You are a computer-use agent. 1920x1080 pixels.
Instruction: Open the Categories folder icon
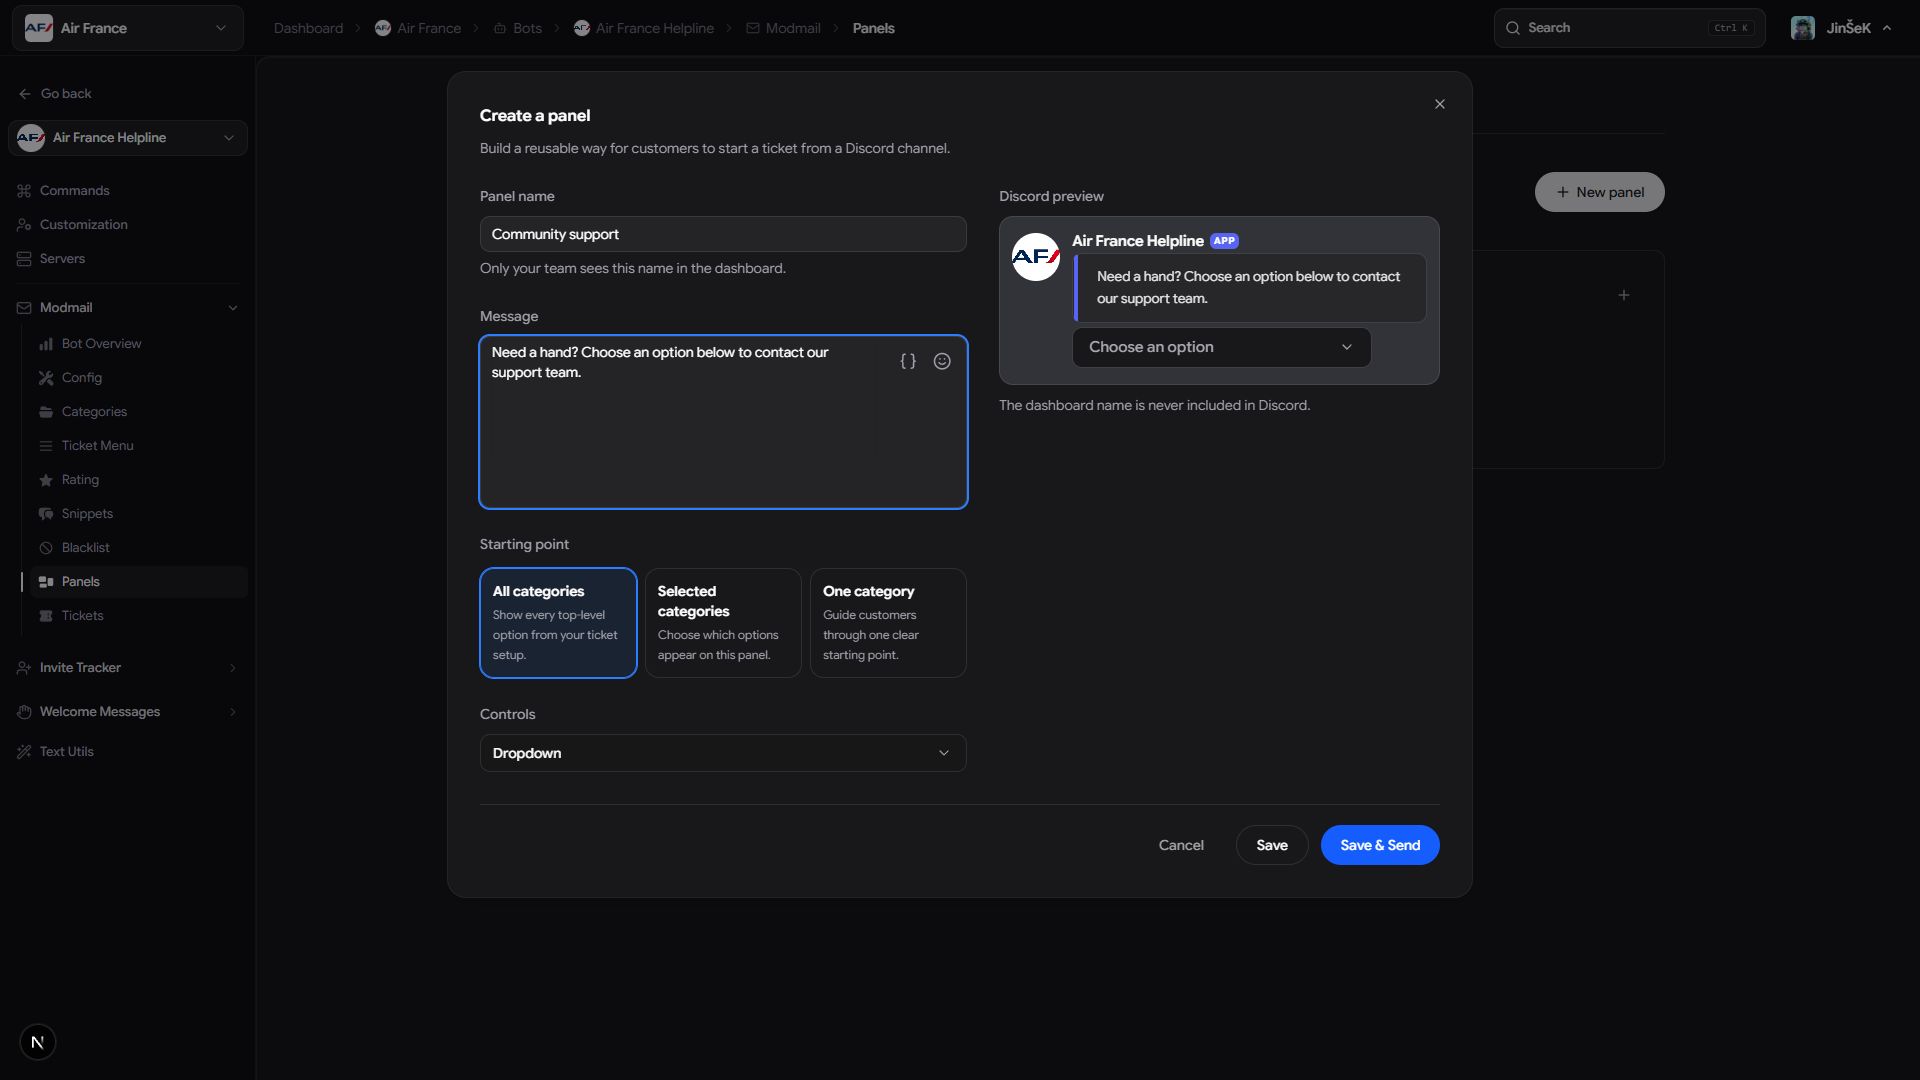[46, 412]
